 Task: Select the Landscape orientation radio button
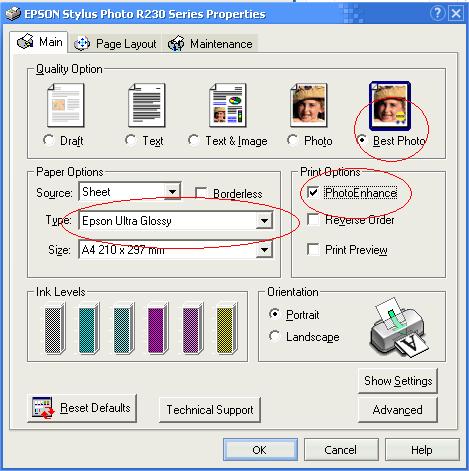pyautogui.click(x=274, y=336)
